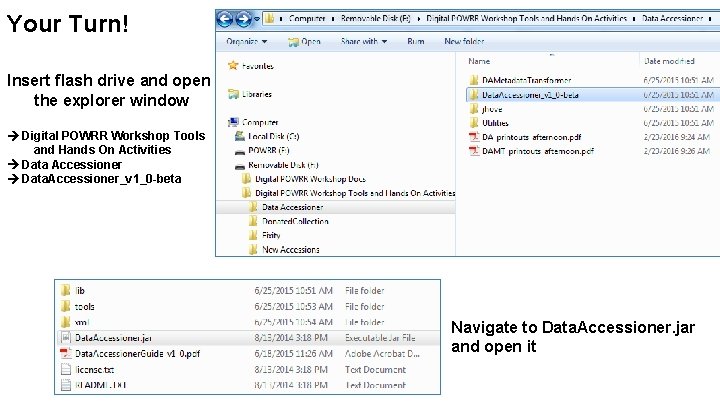Select license.txt file icon
The height and width of the screenshot is (405, 720).
tap(66, 369)
